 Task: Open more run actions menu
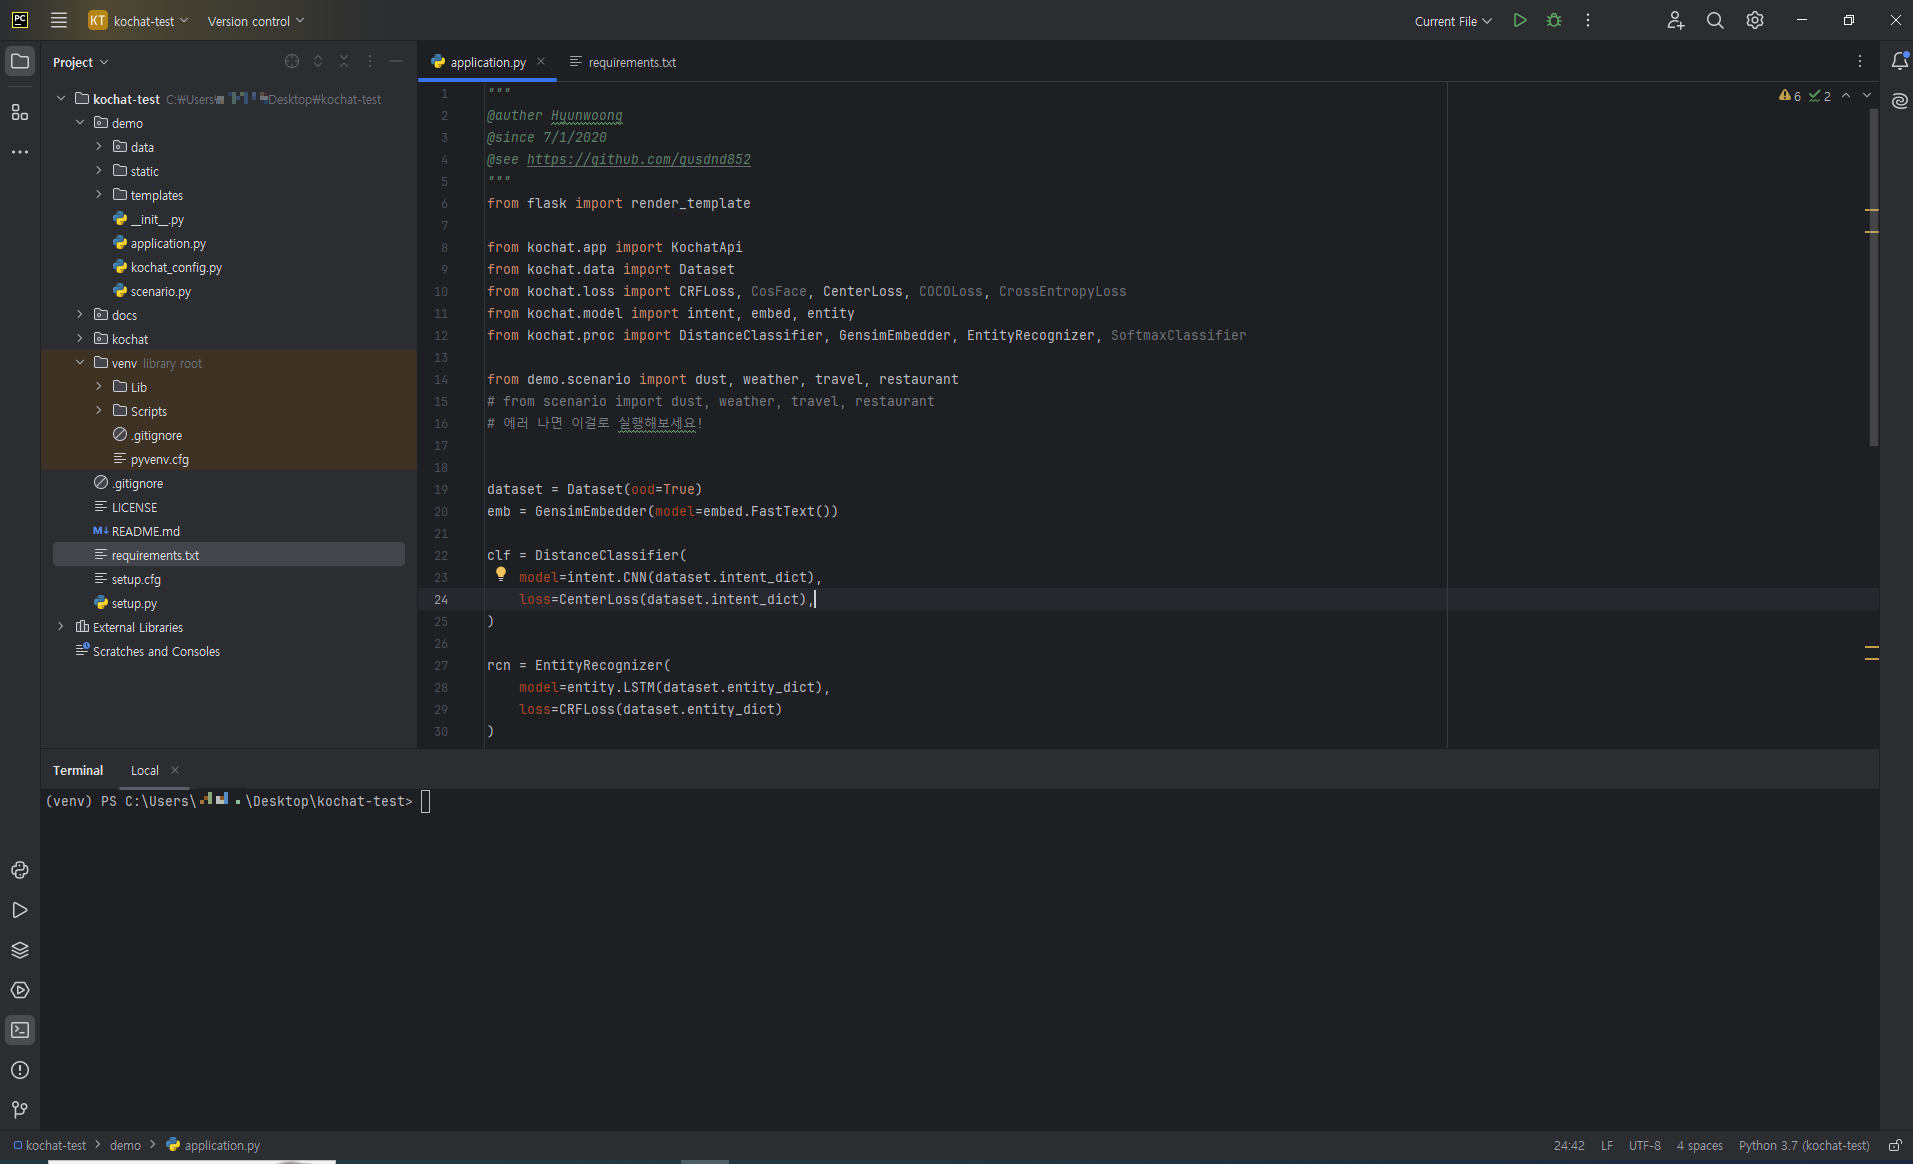point(1588,20)
